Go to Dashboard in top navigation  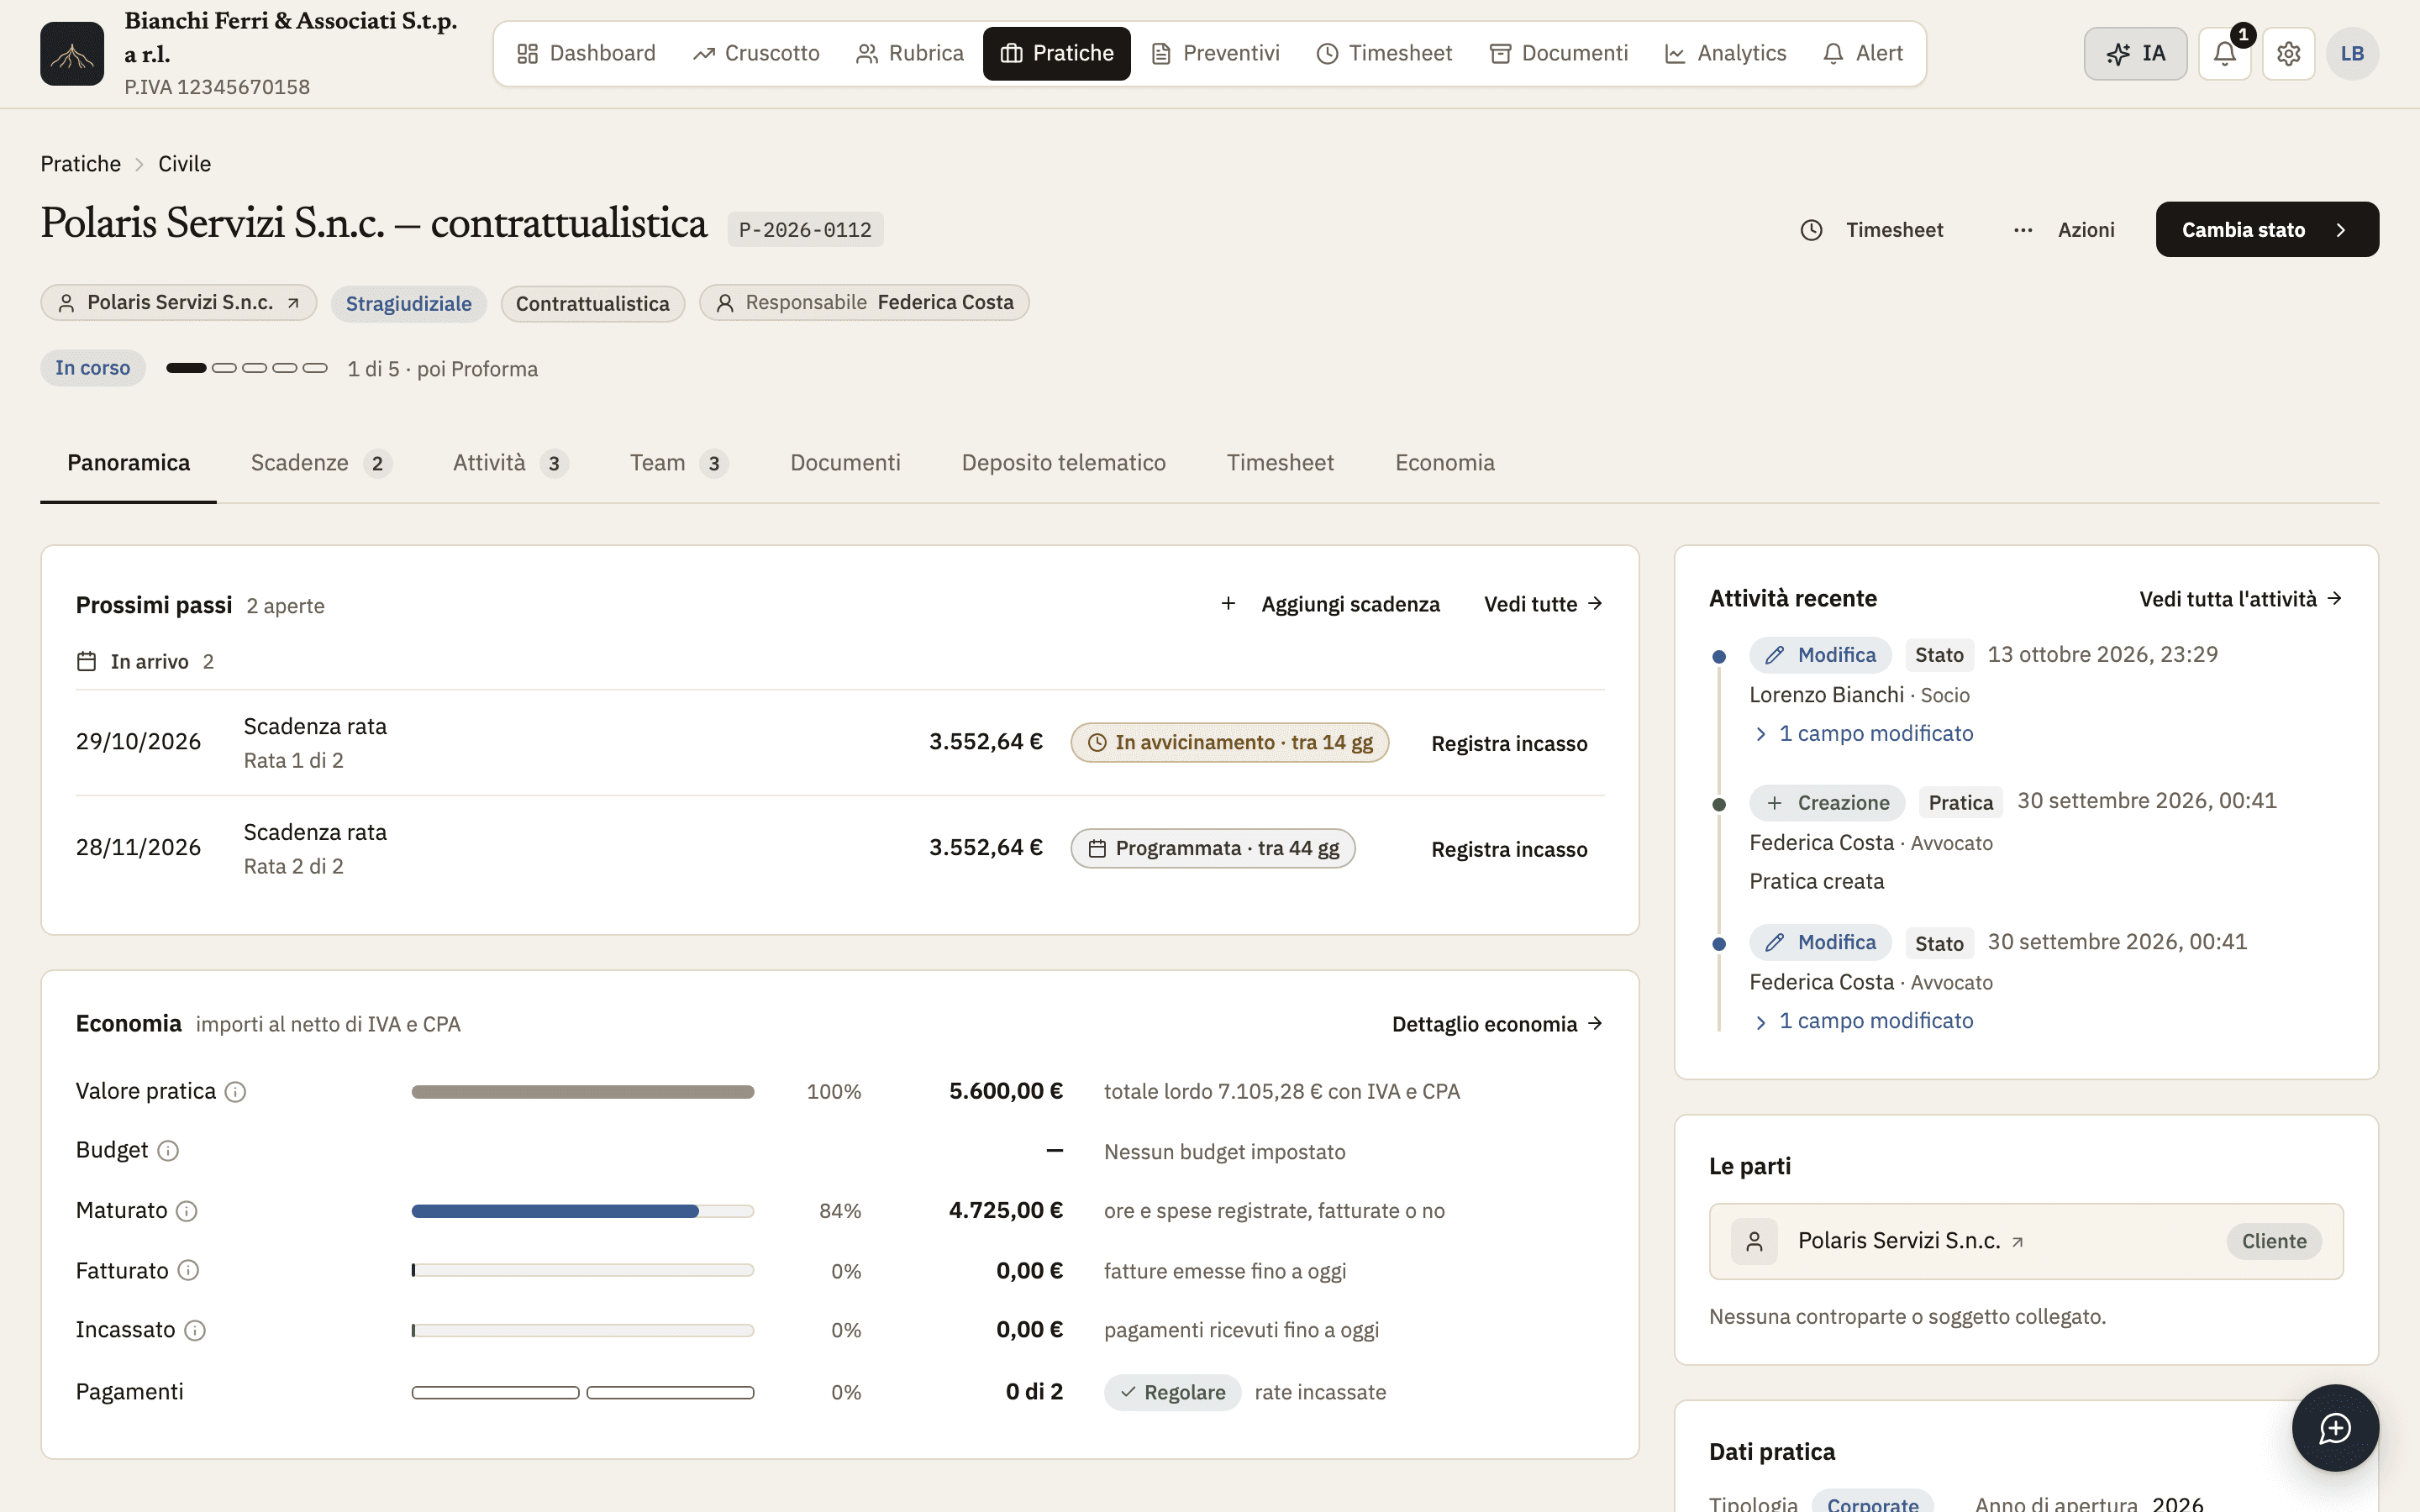pos(586,53)
